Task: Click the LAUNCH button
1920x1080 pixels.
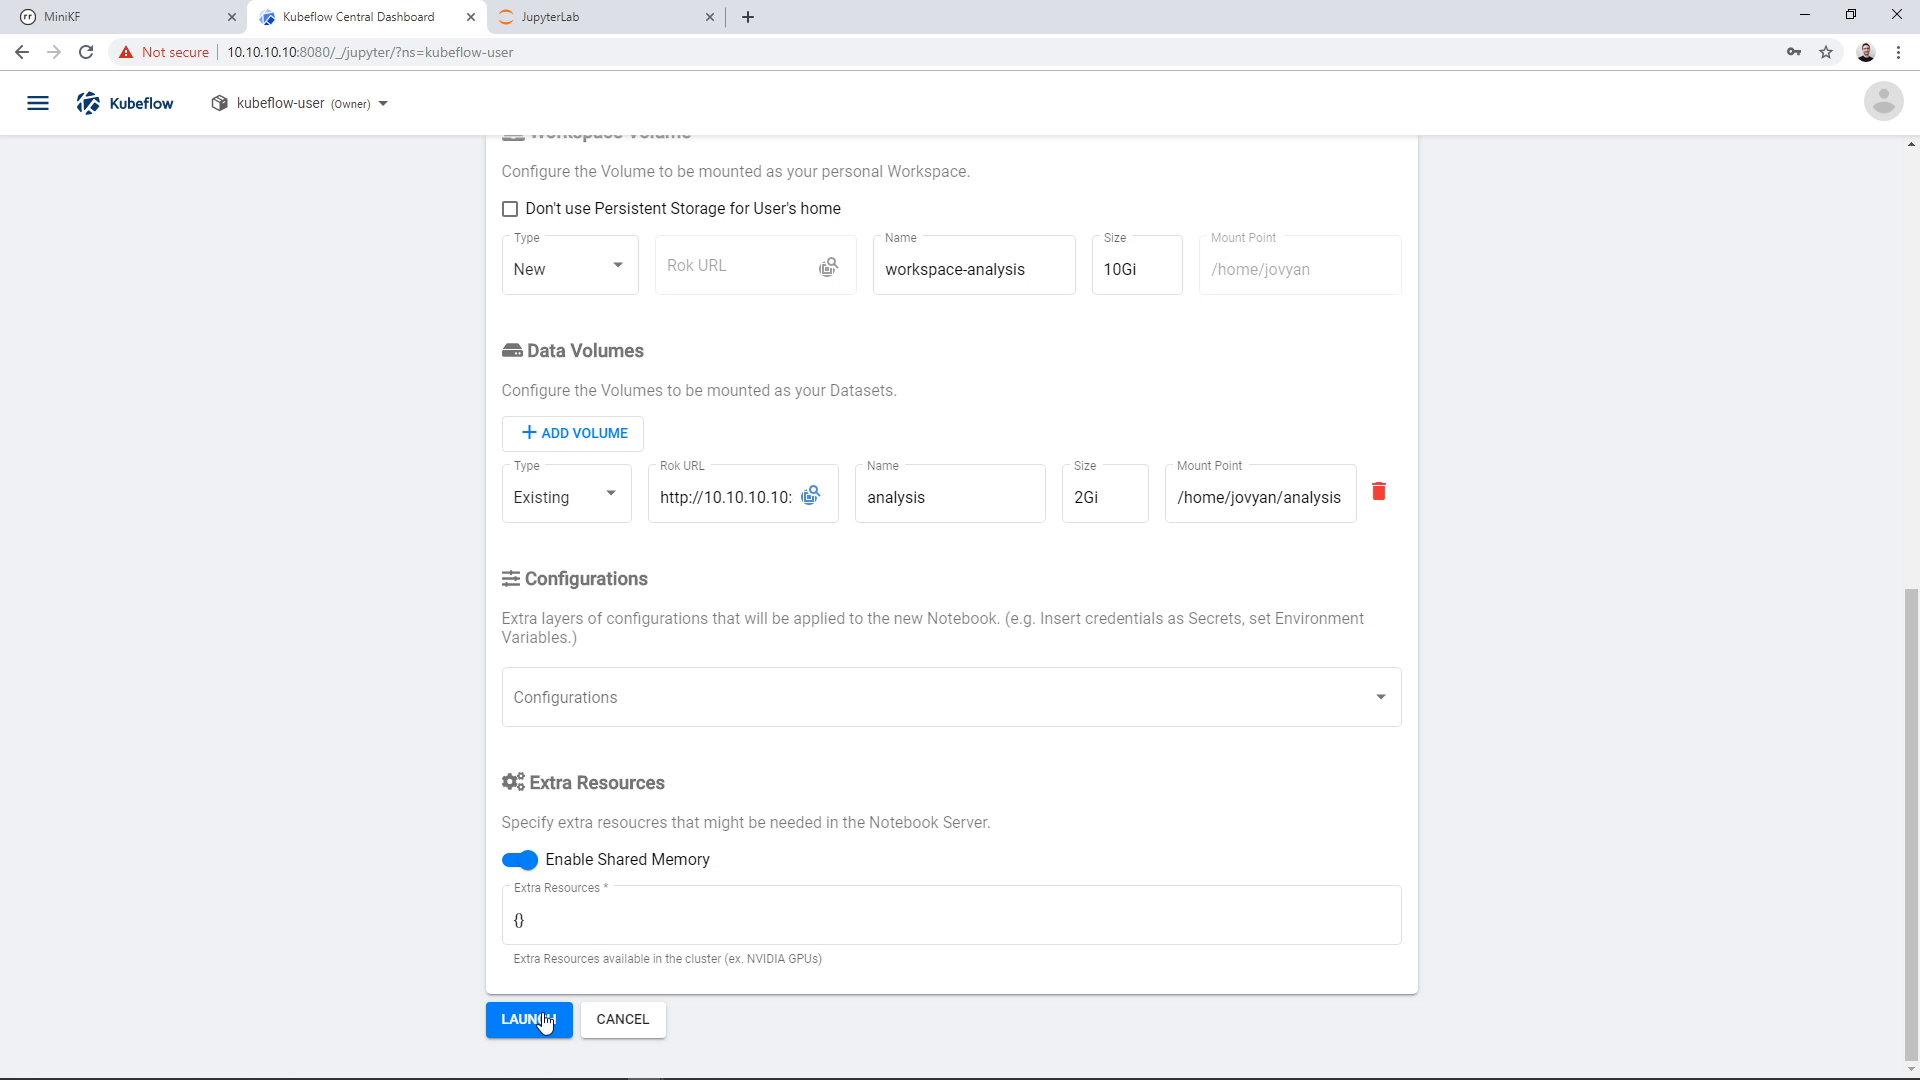Action: tap(529, 1019)
